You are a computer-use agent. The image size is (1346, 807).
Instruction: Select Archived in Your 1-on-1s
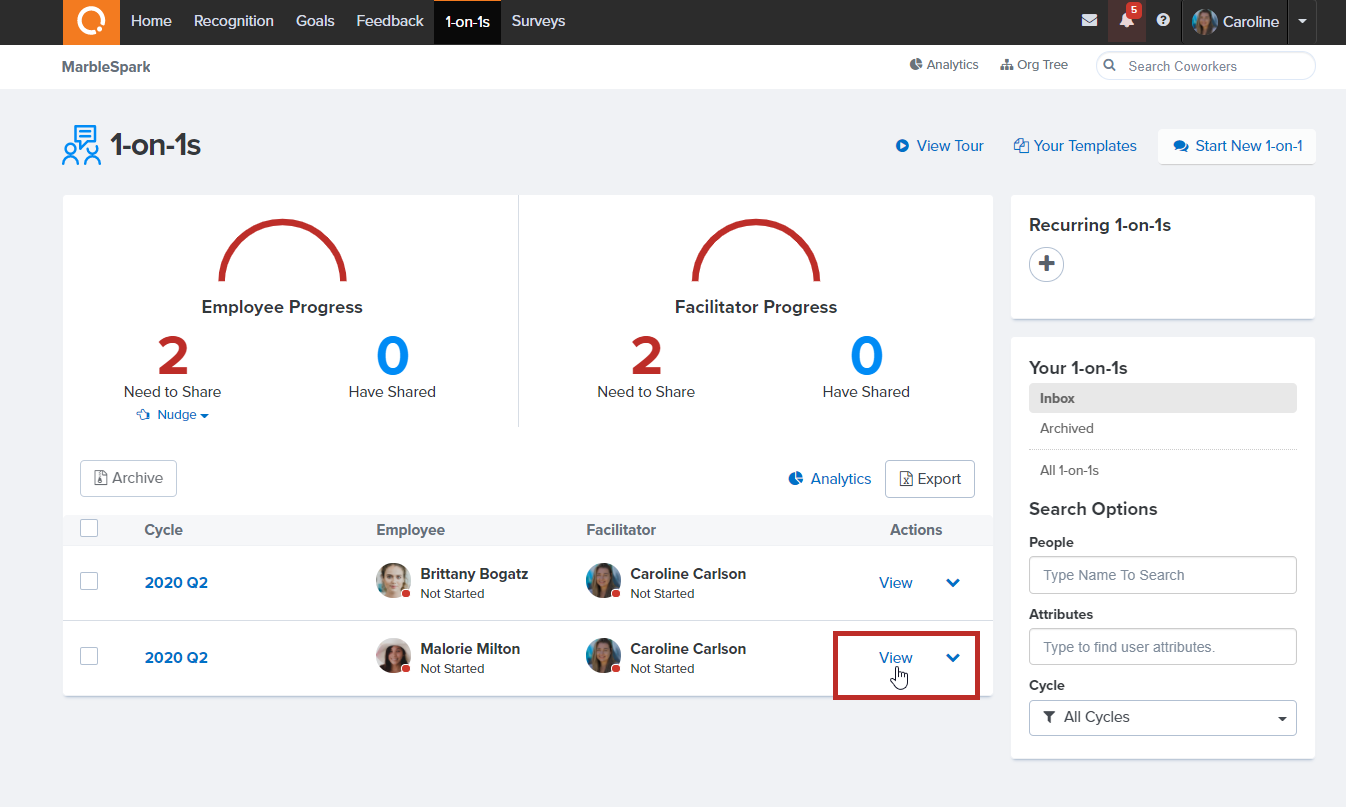tap(1067, 428)
